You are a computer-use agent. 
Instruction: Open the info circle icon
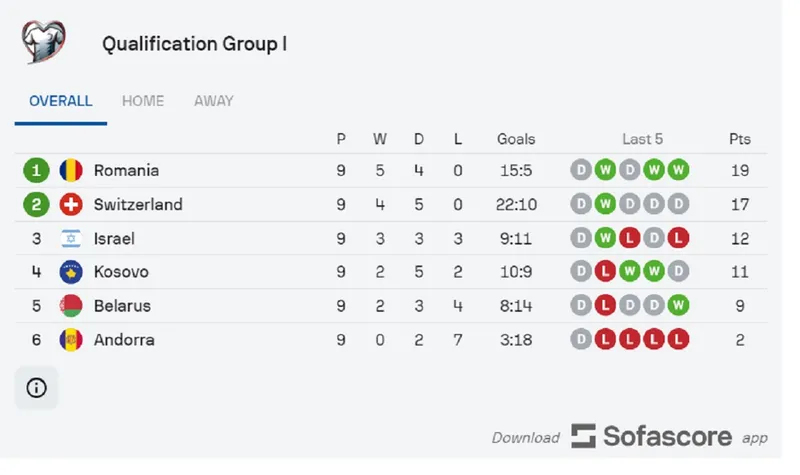click(37, 388)
